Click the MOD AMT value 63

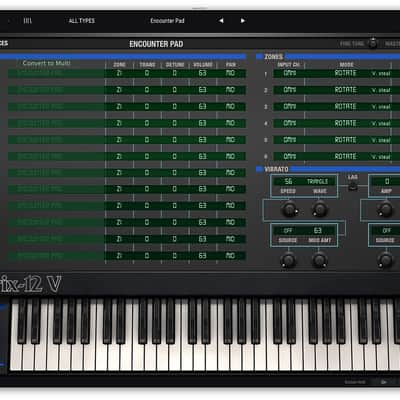318,231
